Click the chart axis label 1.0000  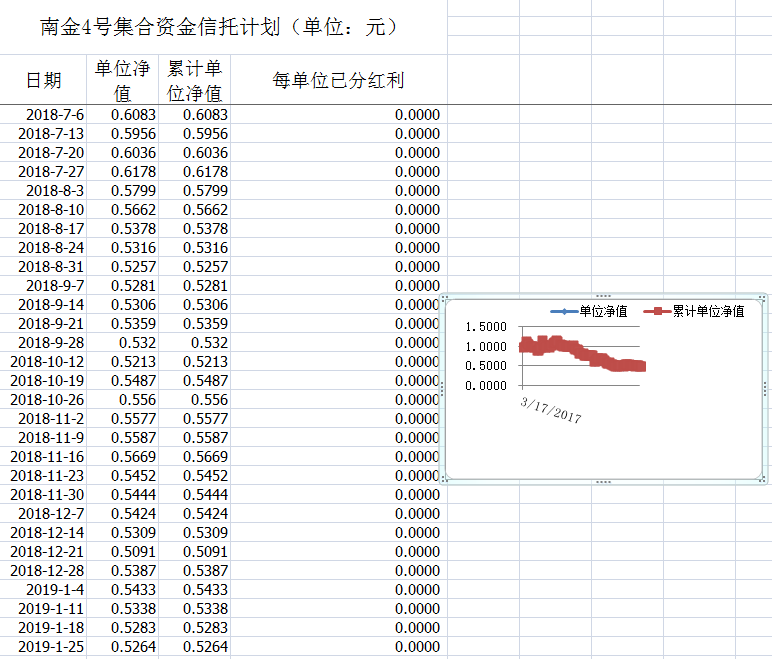486,347
